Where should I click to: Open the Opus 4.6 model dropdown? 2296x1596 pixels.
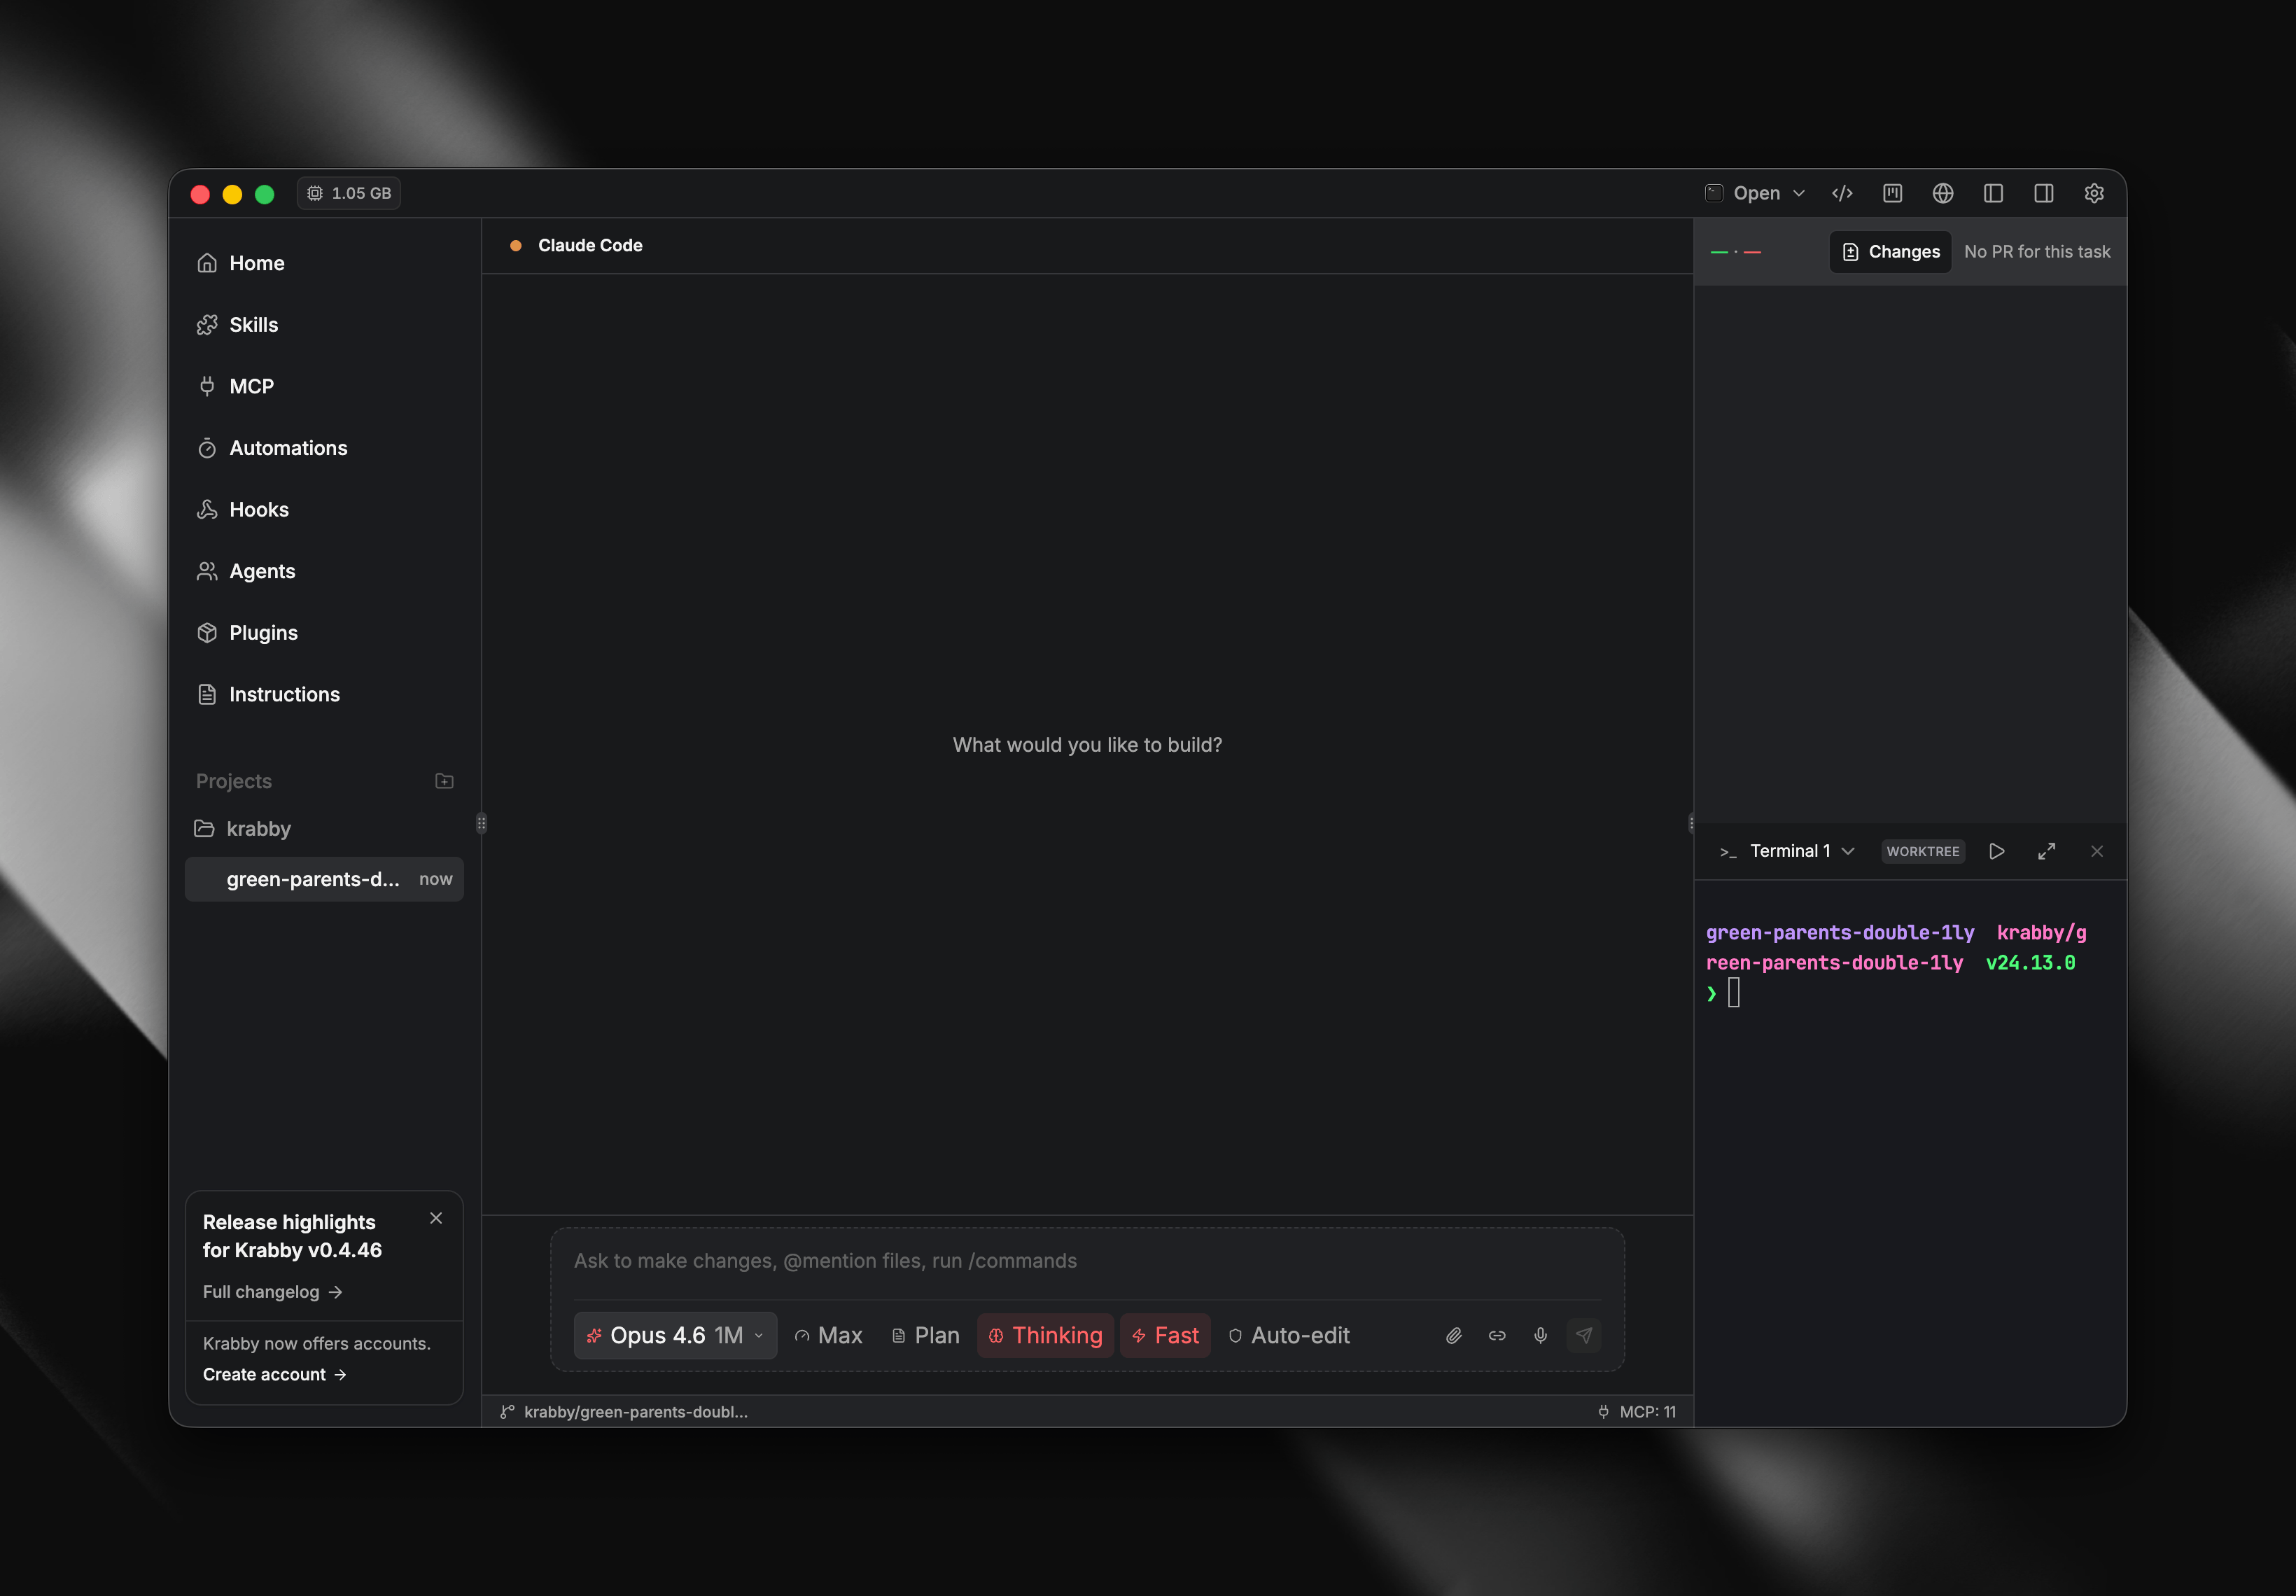[675, 1335]
